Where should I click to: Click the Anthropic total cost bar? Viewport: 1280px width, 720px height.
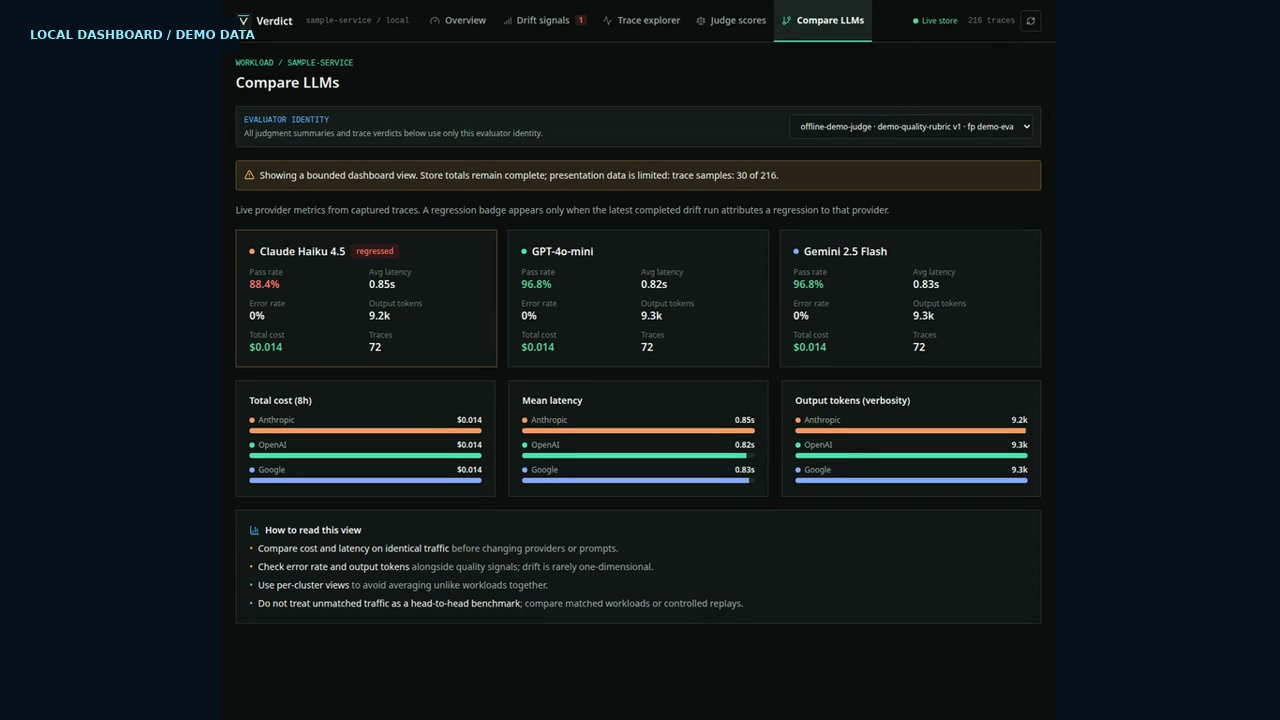tap(366, 431)
